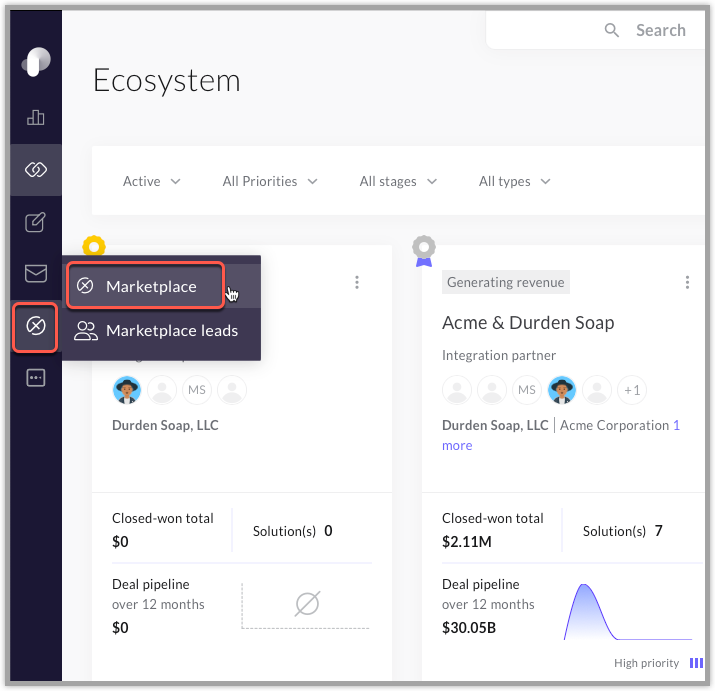The image size is (715, 691).
Task: Click the Acme card deal pipeline chart
Action: 628,612
